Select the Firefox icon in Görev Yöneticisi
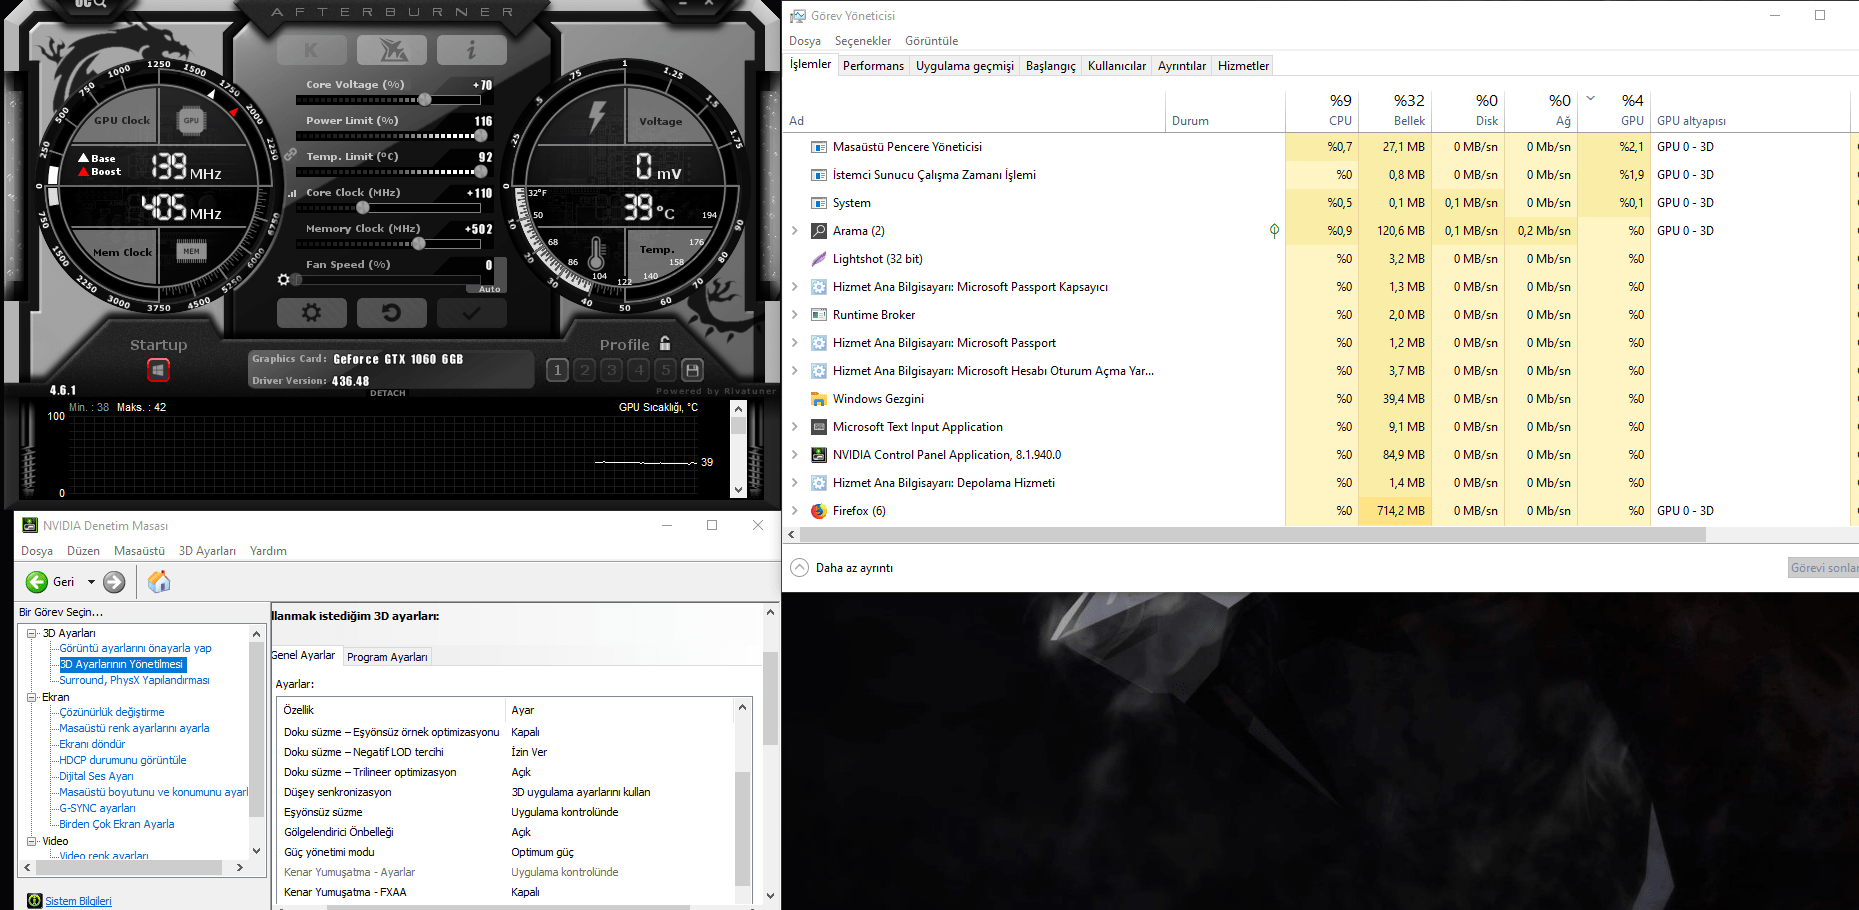The width and height of the screenshot is (1859, 910). pyautogui.click(x=819, y=511)
